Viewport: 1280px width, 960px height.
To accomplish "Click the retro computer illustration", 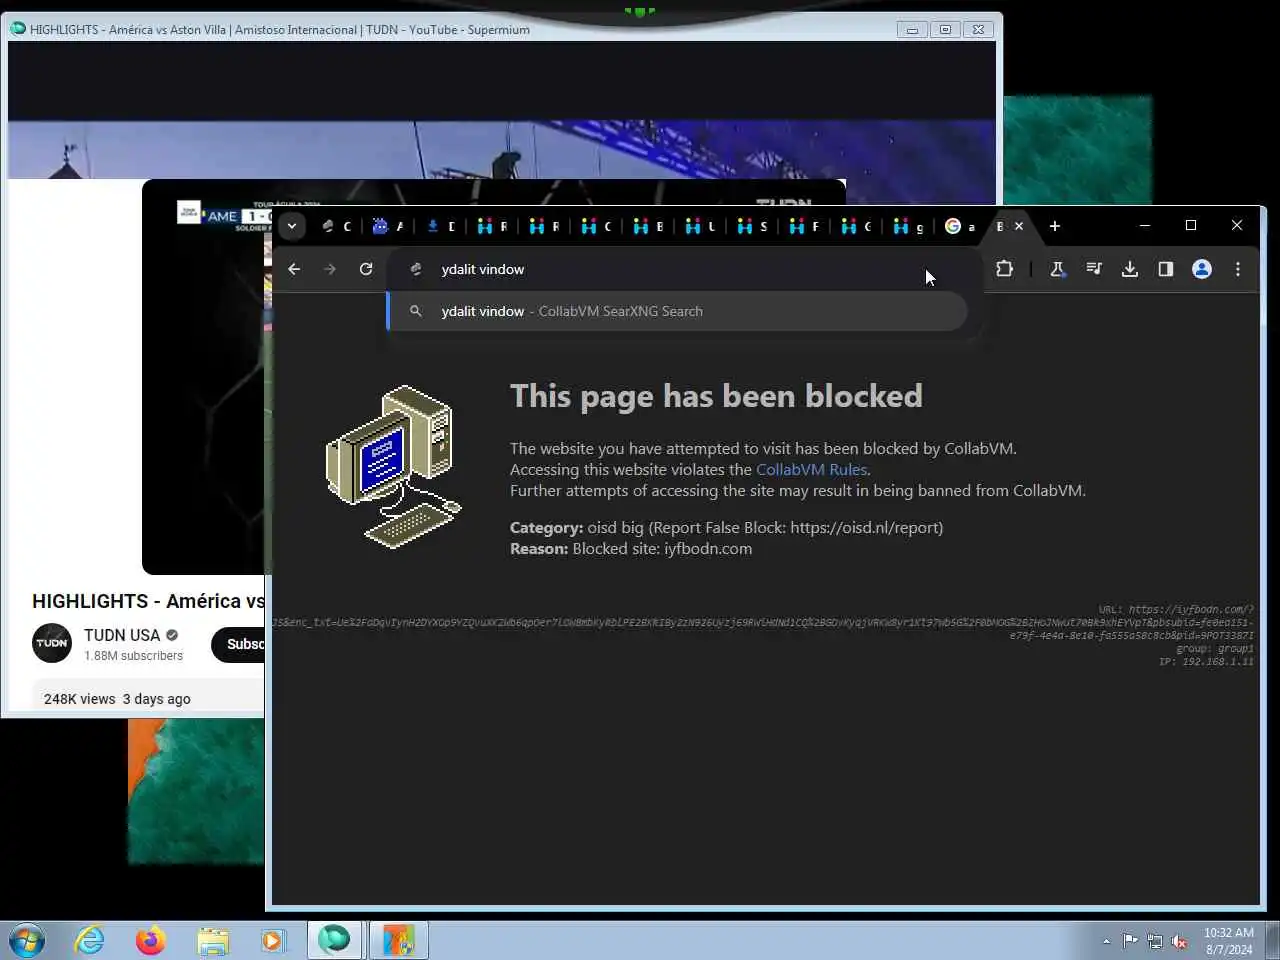I will pyautogui.click(x=394, y=466).
